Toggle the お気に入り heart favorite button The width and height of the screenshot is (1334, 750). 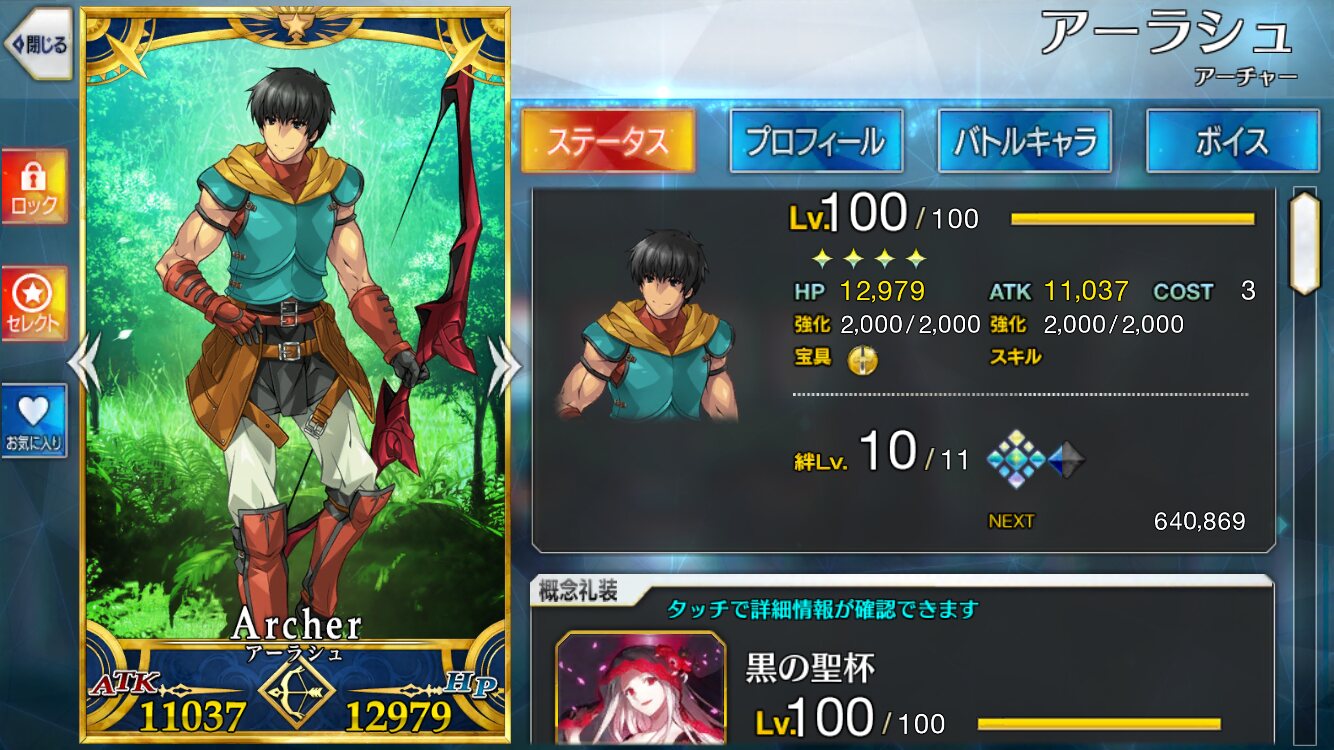coord(35,421)
